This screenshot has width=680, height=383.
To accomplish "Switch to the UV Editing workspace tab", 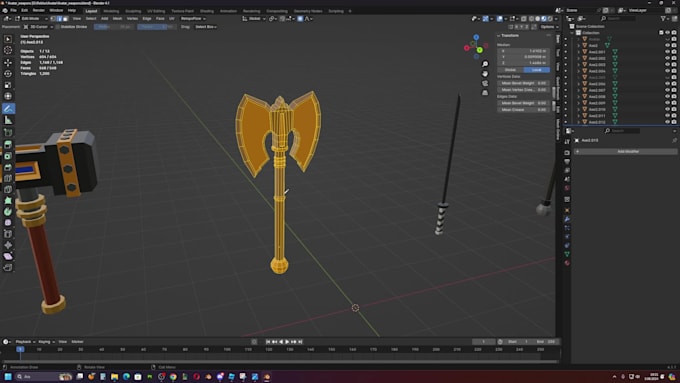I will pos(156,11).
